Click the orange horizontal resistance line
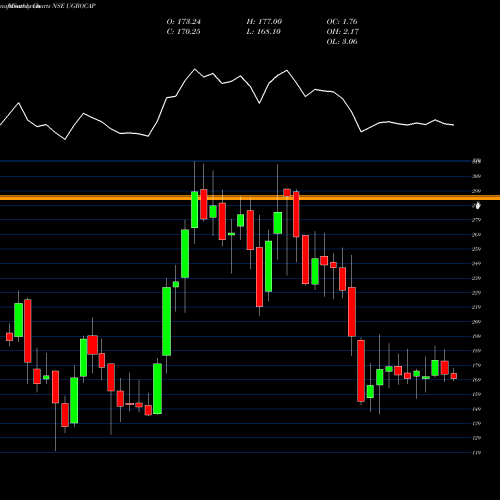Screen dimensions: 500x500 (x=250, y=198)
